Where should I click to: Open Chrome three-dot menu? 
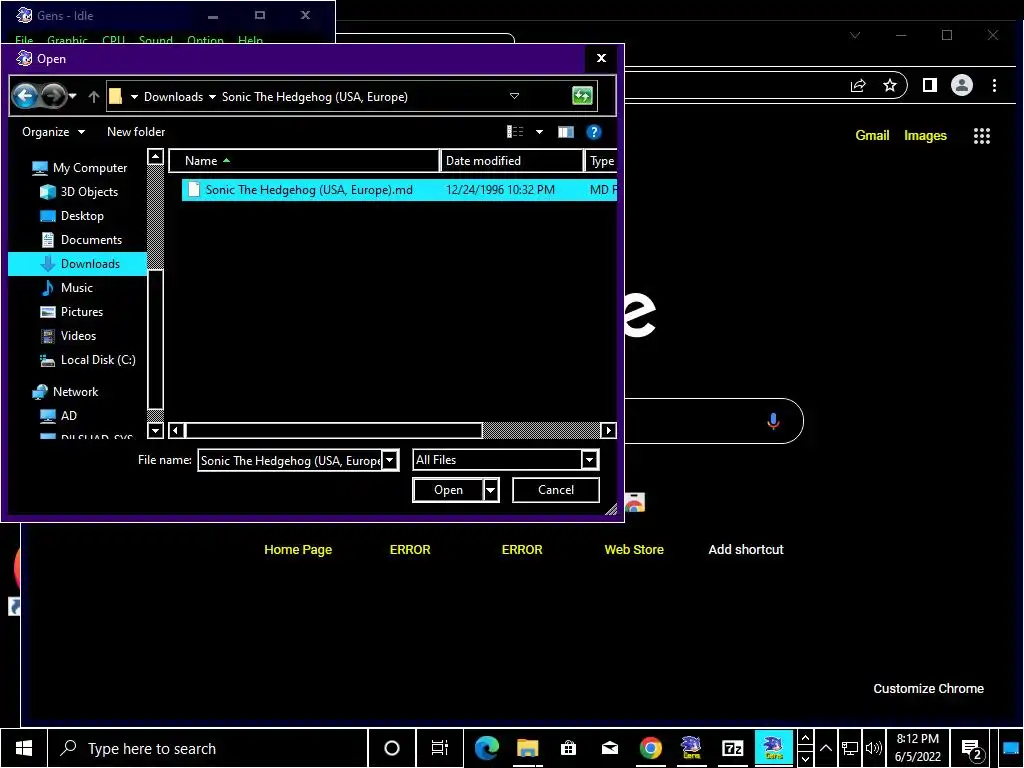click(994, 85)
